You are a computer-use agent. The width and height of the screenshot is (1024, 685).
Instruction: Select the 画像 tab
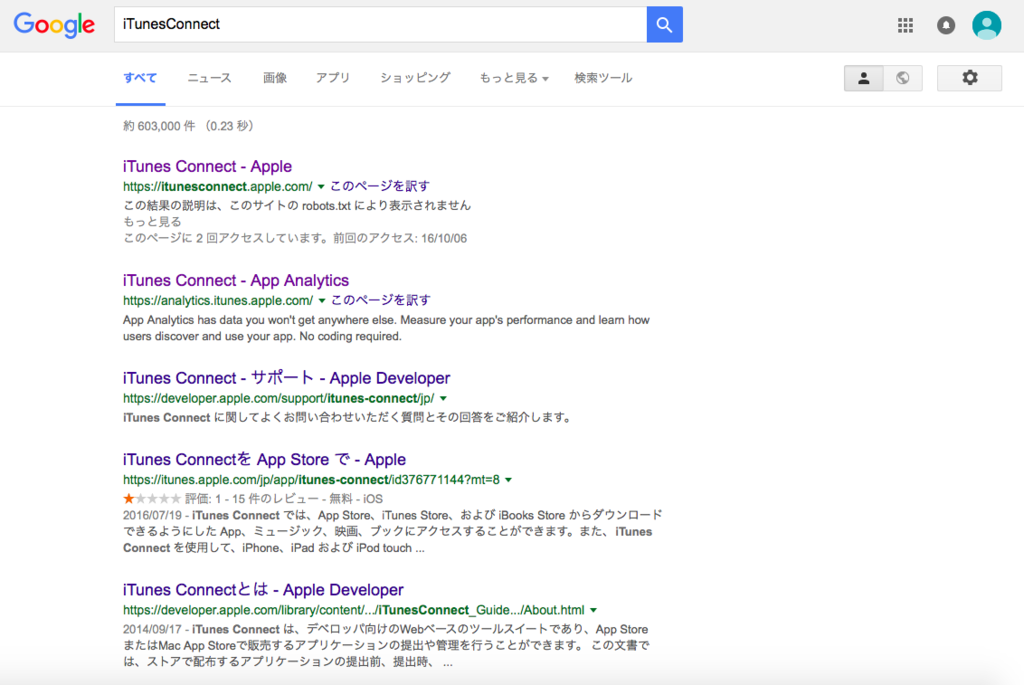(275, 78)
